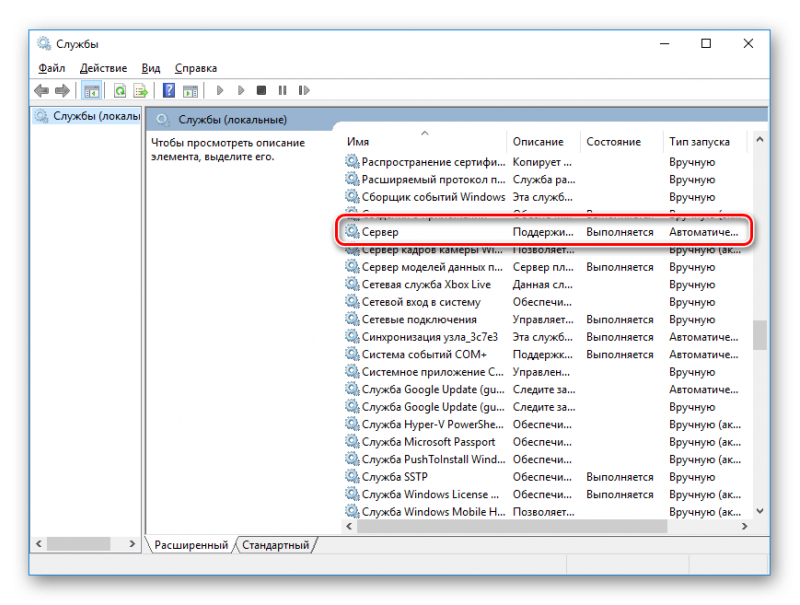Click gear icon of Служба Microsoft Passport
Screen dimensions: 800x605
[352, 441]
